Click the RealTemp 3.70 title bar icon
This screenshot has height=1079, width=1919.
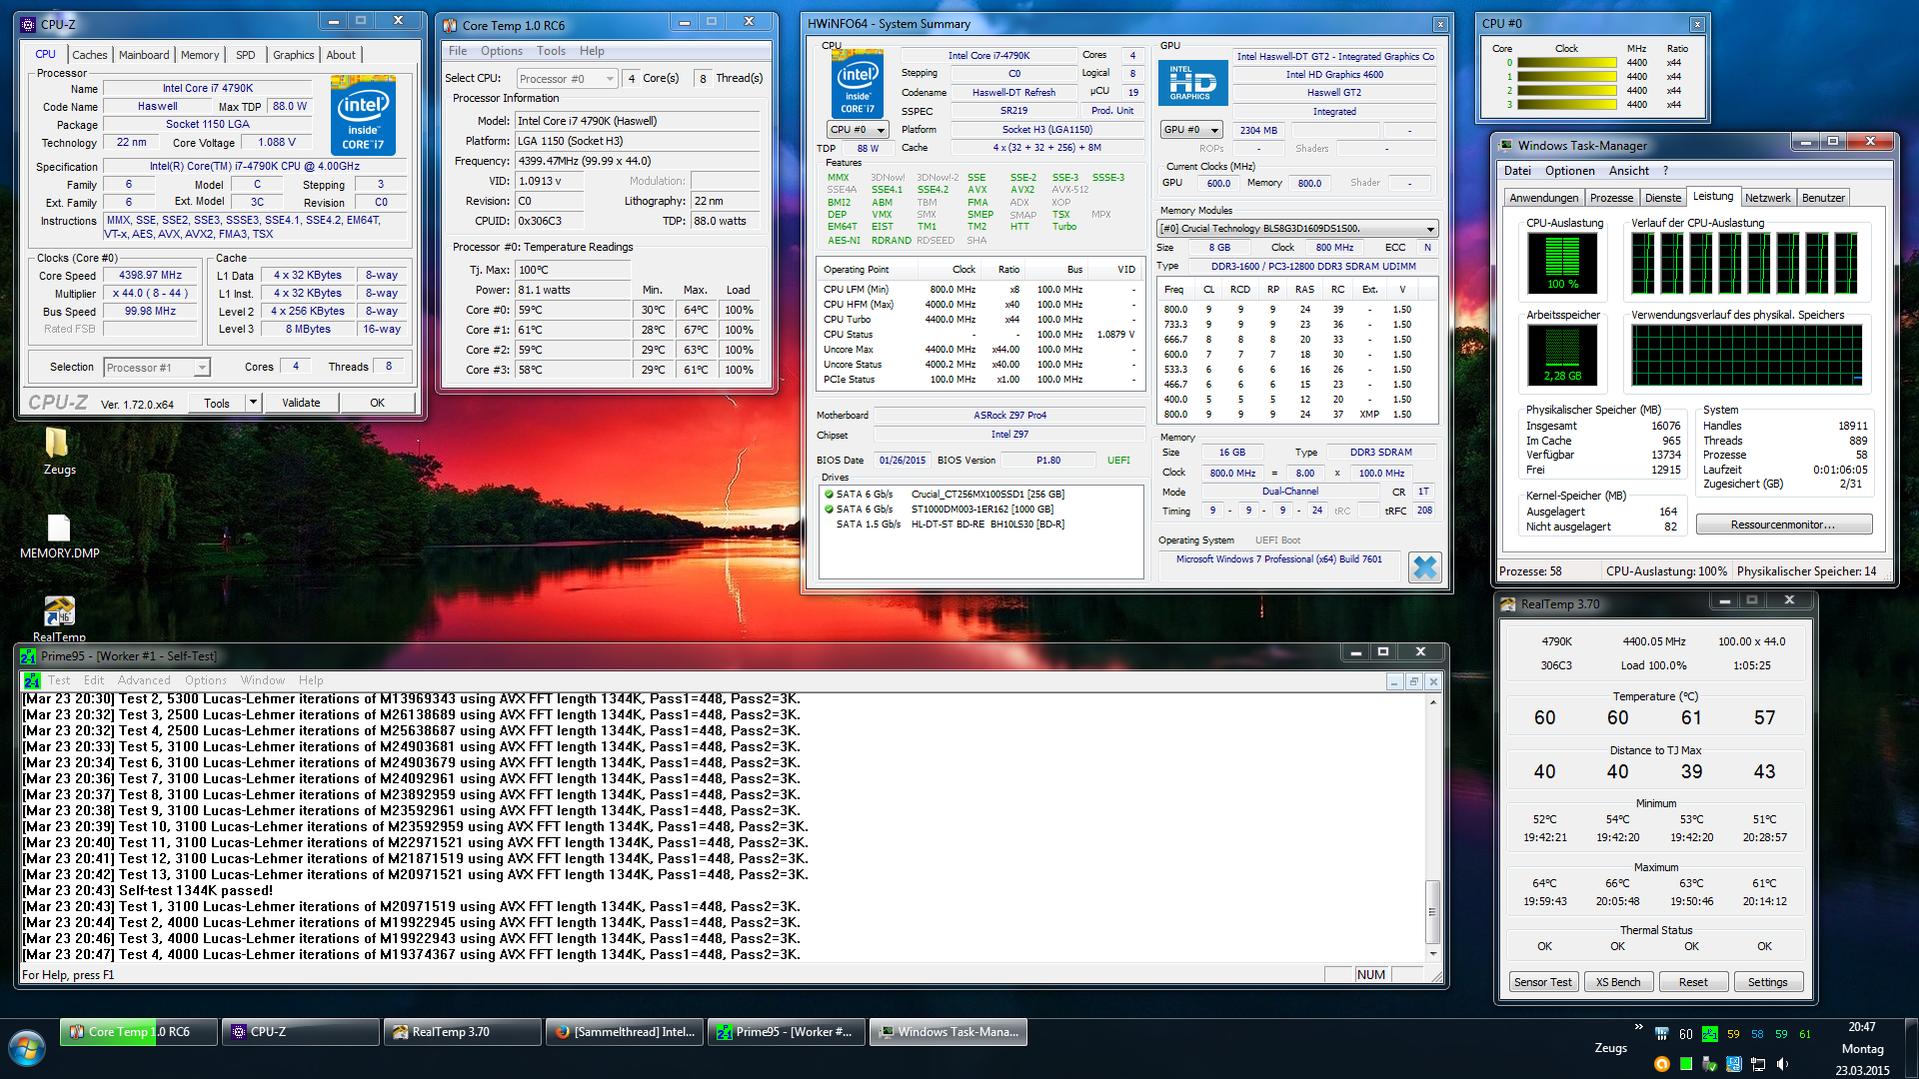[1508, 604]
